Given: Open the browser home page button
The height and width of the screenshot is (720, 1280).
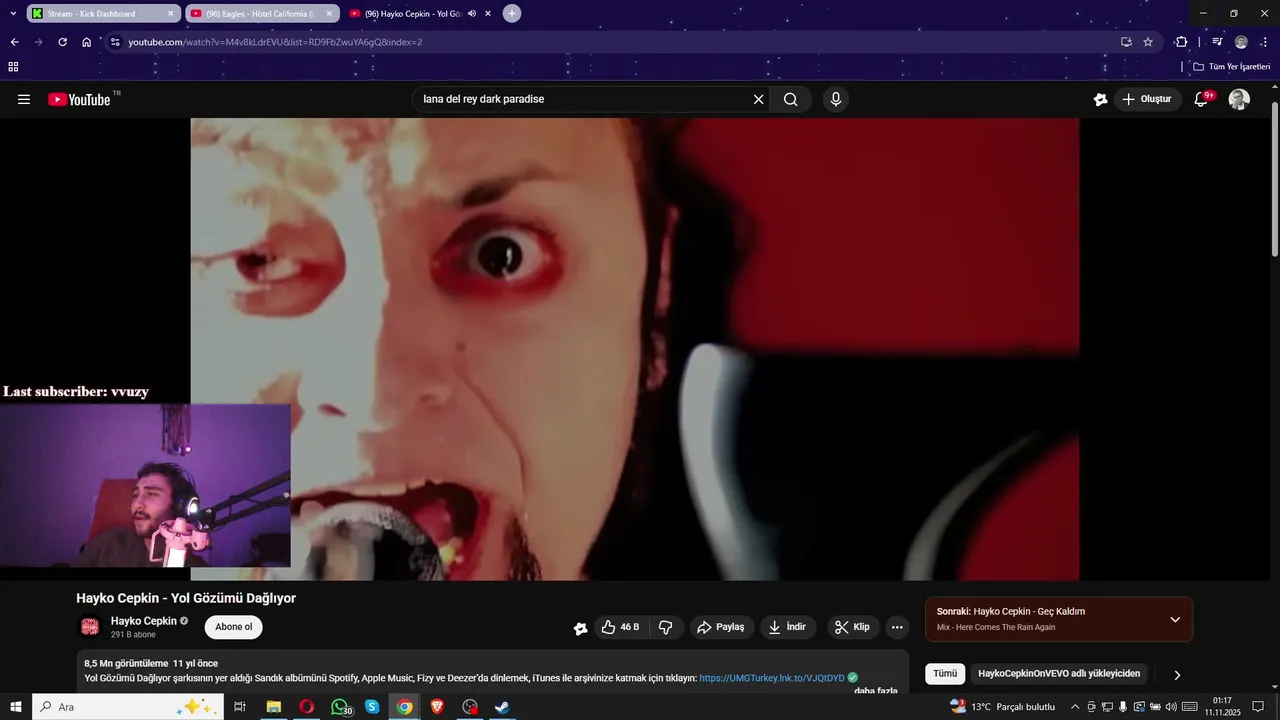Looking at the screenshot, I should [87, 42].
